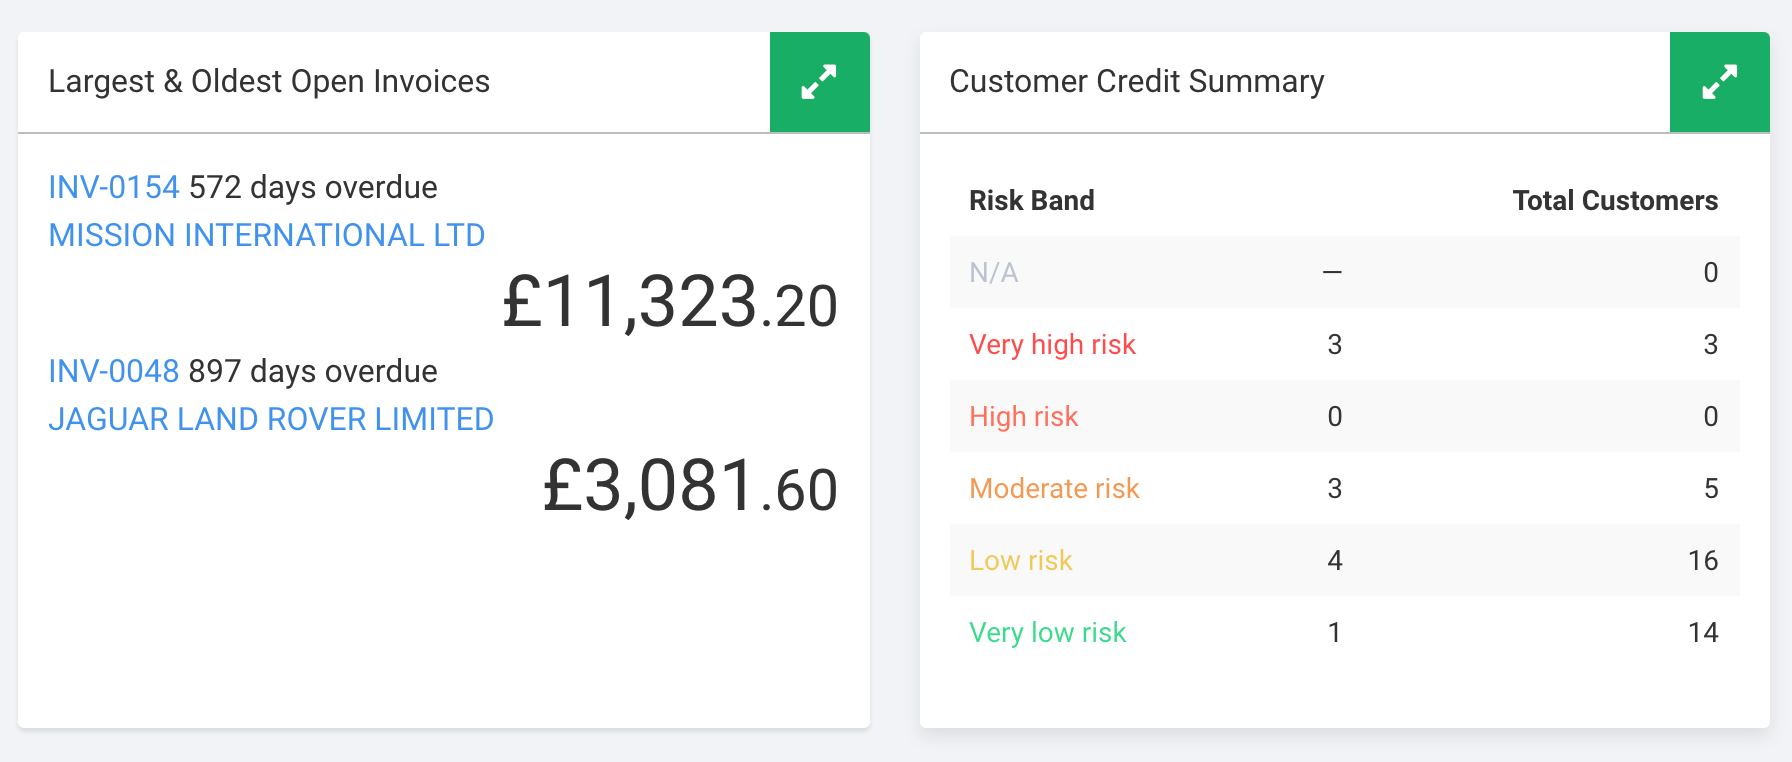The height and width of the screenshot is (762, 1792).
Task: Open MISSION INTERNATIONAL LTD customer link
Action: tap(266, 235)
